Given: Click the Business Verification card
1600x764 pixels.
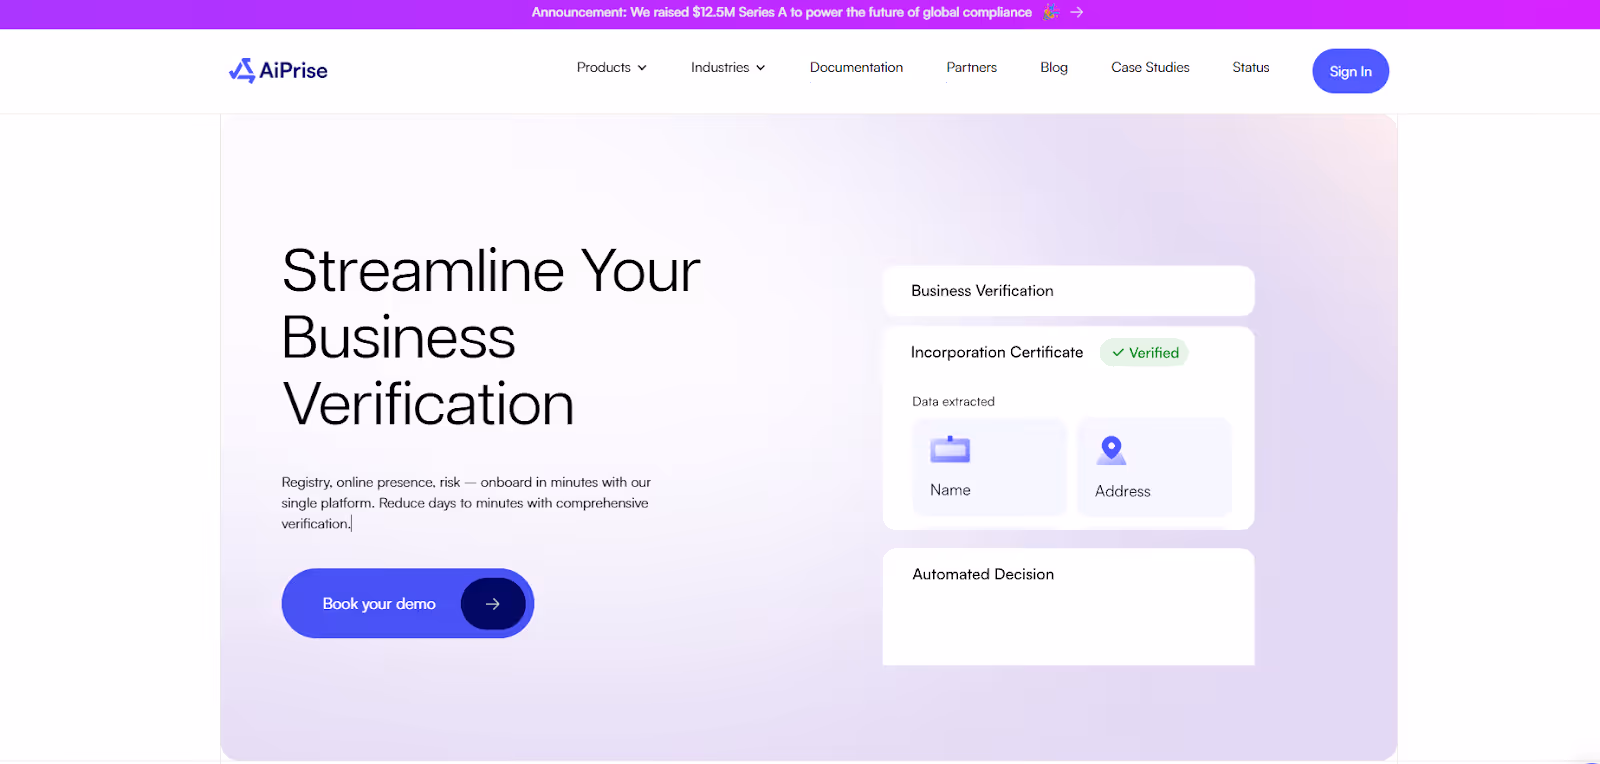Looking at the screenshot, I should click(x=1068, y=291).
